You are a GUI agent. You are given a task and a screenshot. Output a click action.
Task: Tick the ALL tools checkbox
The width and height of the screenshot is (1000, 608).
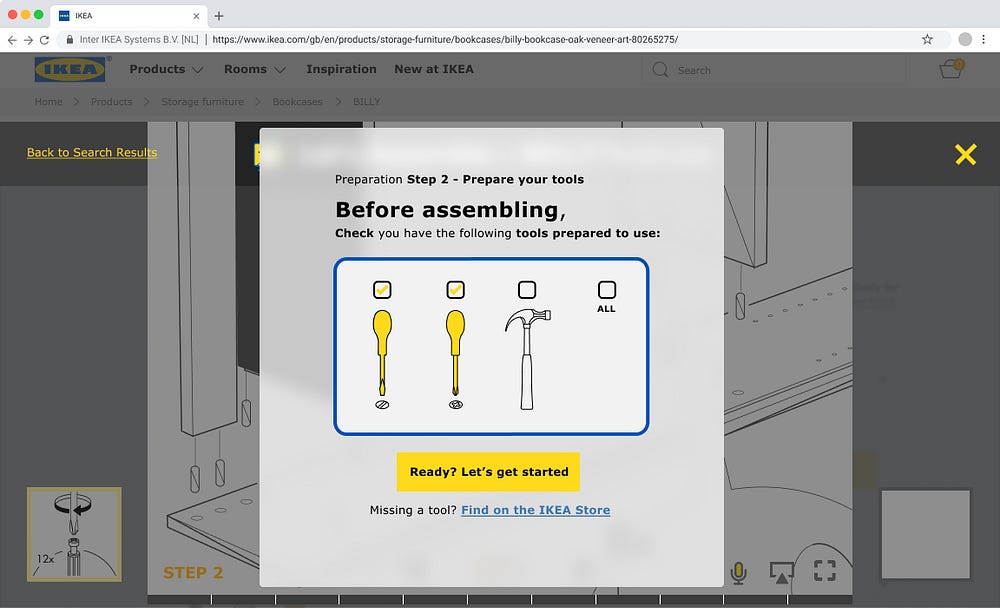coord(607,290)
